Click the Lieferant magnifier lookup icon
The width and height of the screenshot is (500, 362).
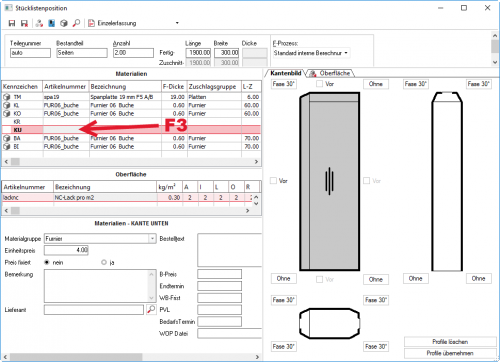151,309
